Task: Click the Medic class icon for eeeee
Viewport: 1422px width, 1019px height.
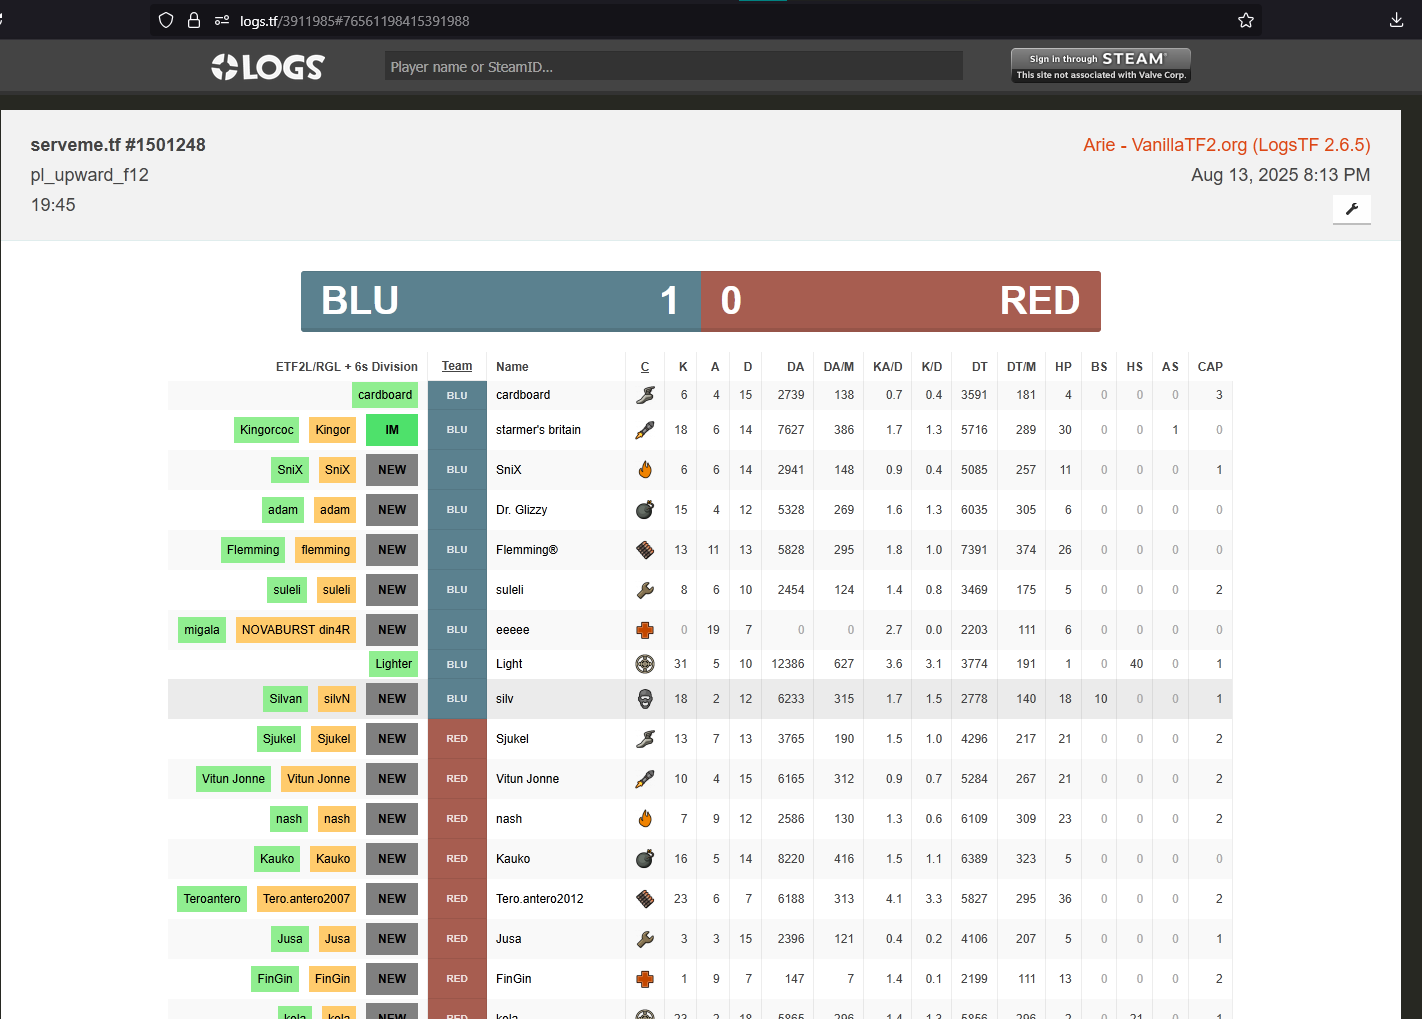Action: pos(645,630)
